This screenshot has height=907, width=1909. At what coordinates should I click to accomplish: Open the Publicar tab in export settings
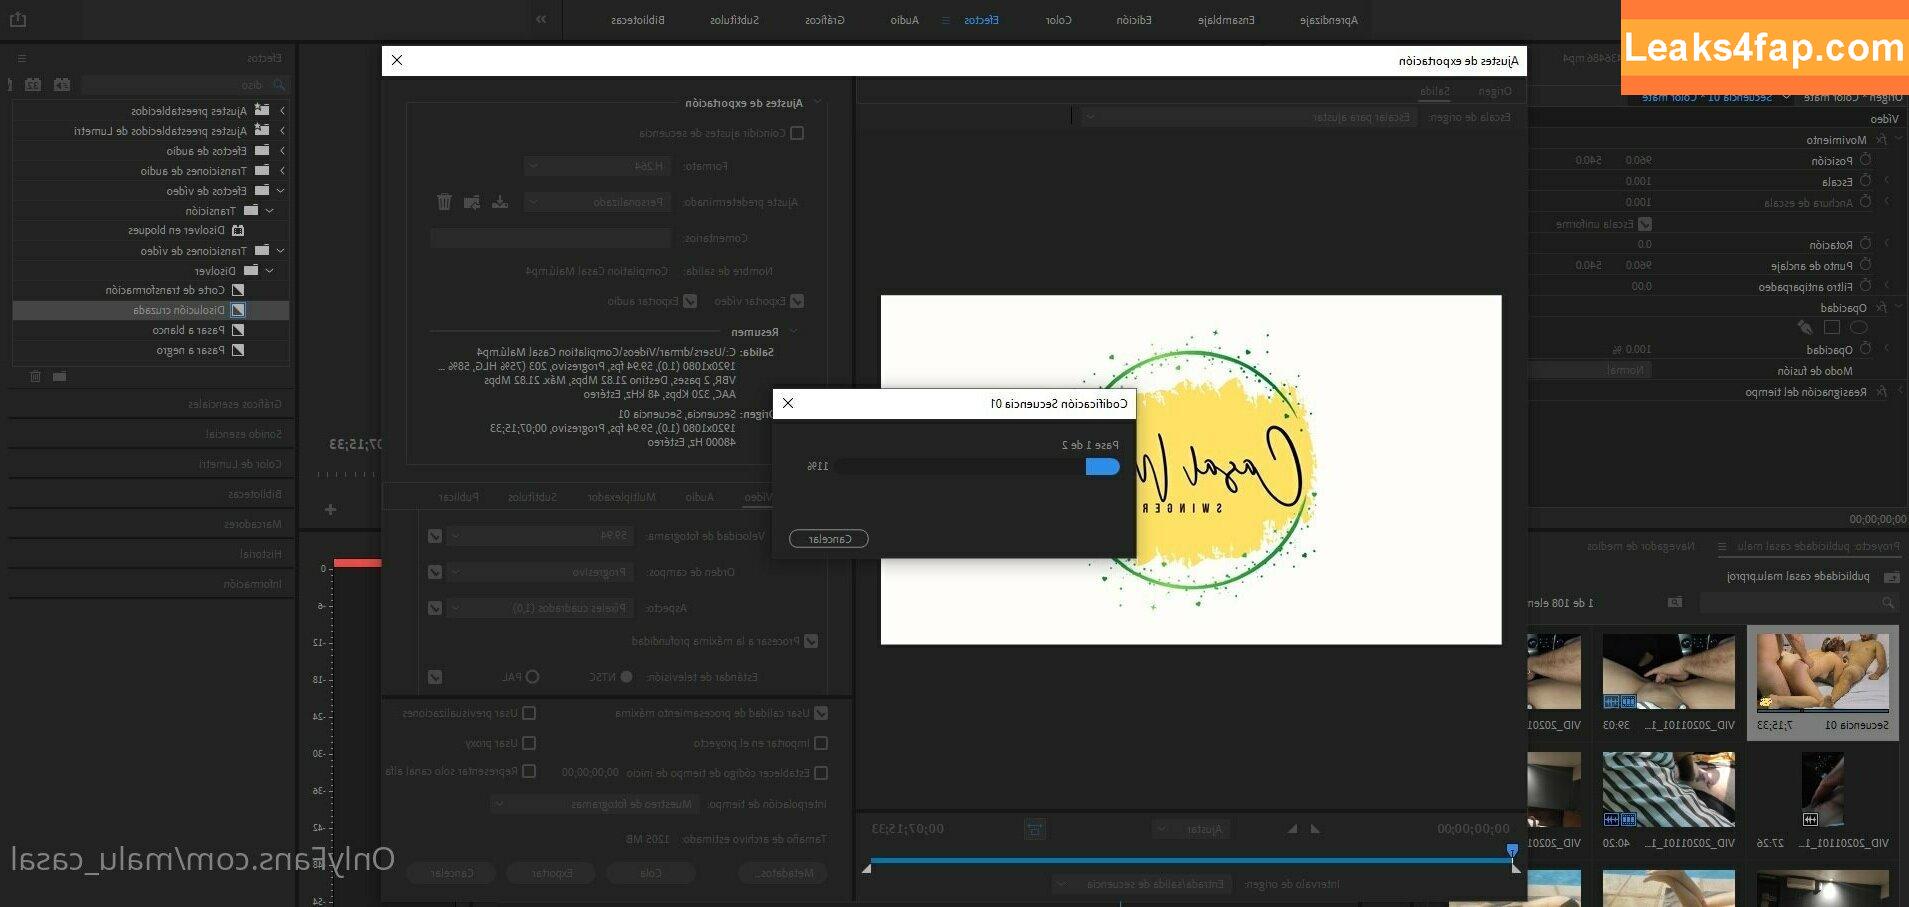click(458, 497)
